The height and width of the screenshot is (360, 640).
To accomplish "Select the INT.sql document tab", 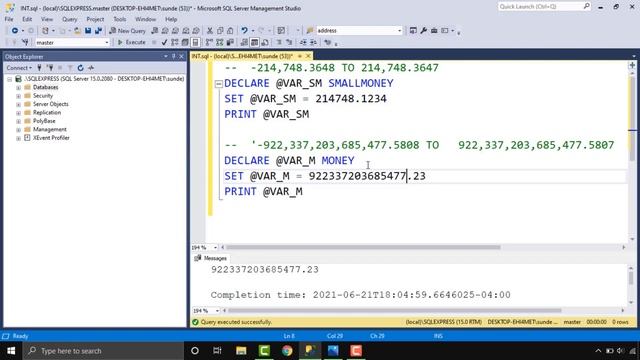I will coord(242,56).
